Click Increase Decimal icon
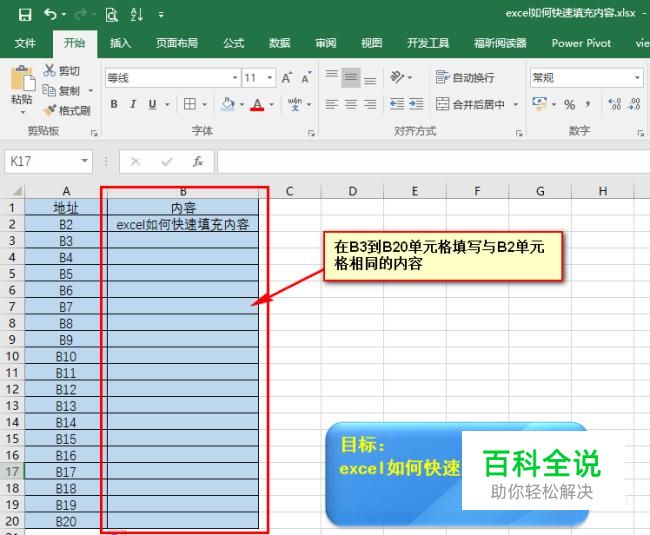This screenshot has width=650, height=535. click(614, 104)
